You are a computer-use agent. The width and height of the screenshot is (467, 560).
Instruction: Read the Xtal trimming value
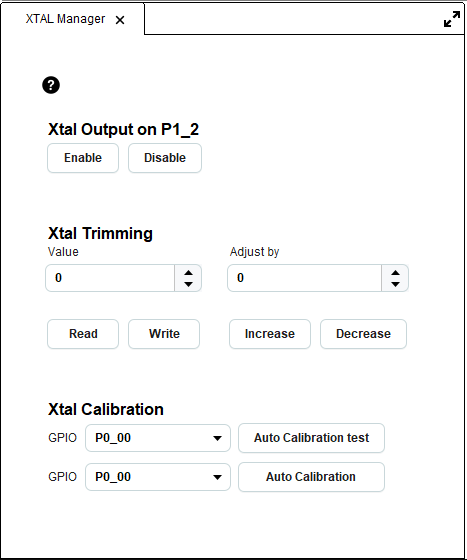click(x=83, y=334)
